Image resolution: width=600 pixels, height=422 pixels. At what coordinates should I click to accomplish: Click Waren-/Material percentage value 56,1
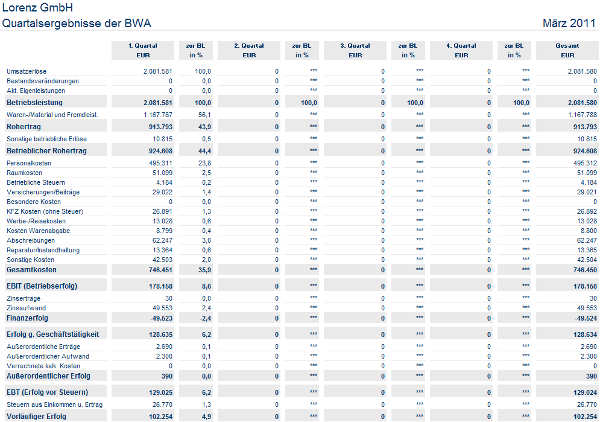(205, 115)
